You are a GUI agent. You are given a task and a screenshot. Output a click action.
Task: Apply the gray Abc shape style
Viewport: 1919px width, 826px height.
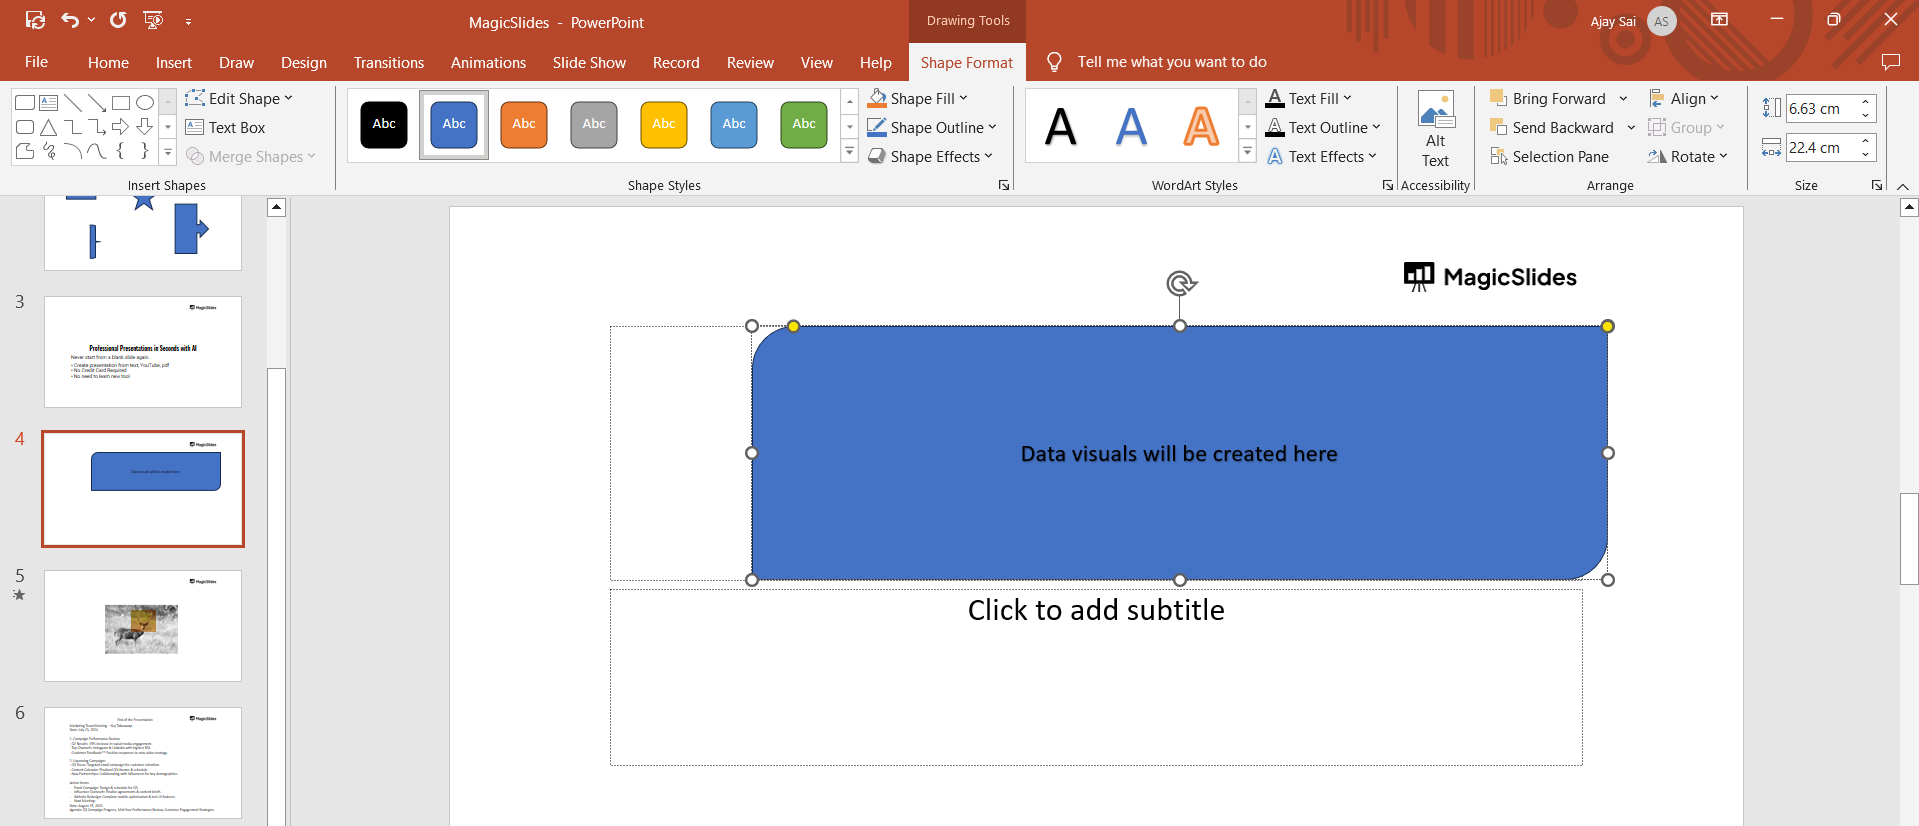click(x=594, y=124)
